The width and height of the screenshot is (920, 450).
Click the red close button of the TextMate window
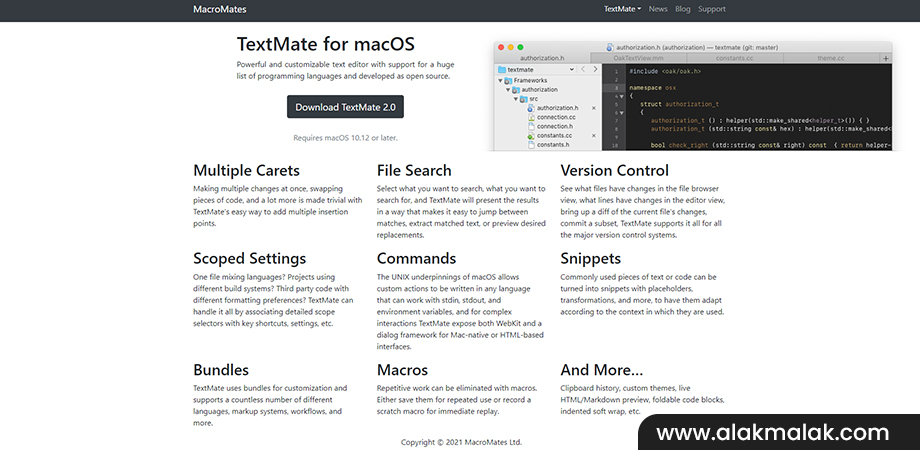tap(501, 47)
